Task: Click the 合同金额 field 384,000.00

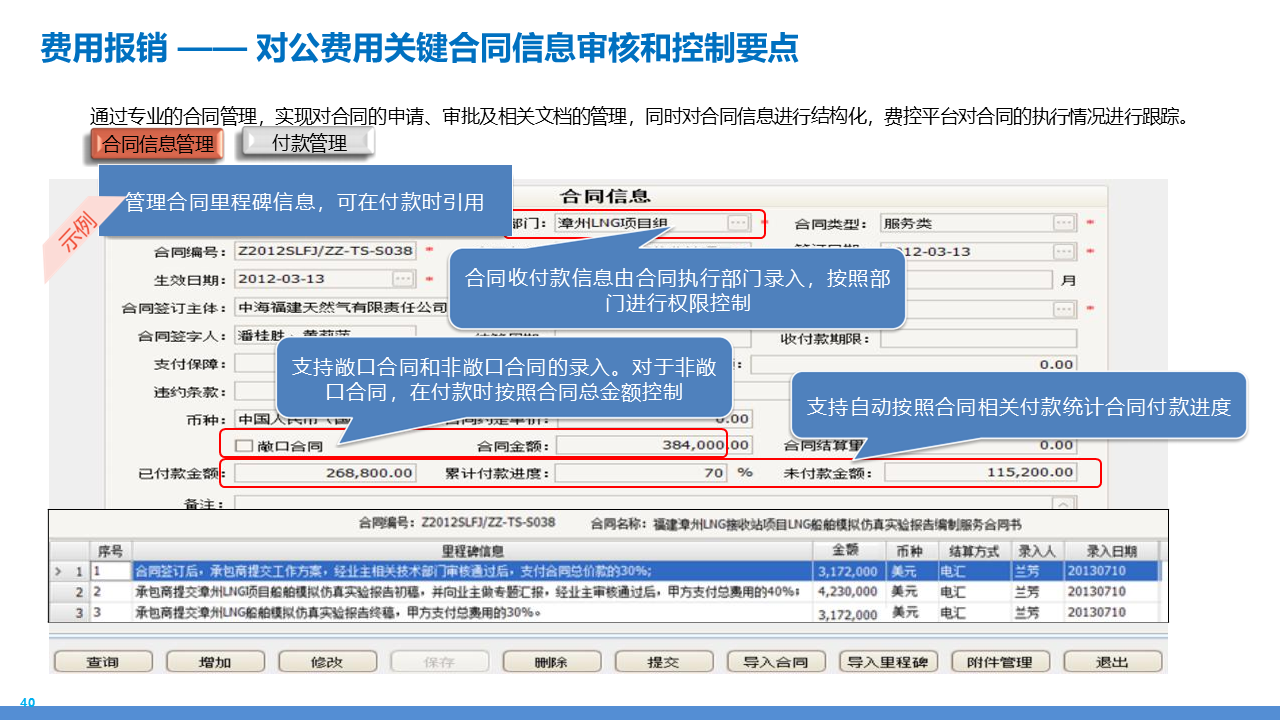Action: pos(654,445)
